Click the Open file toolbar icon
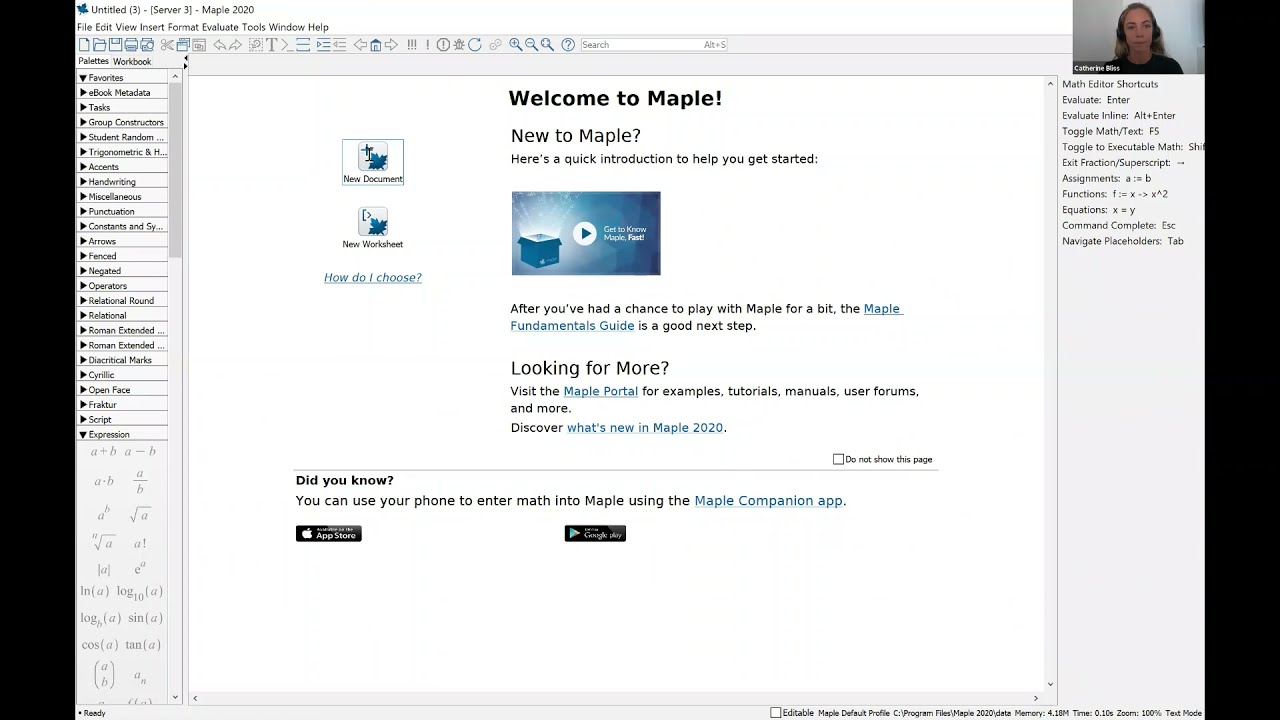The height and width of the screenshot is (720, 1280). [99, 45]
